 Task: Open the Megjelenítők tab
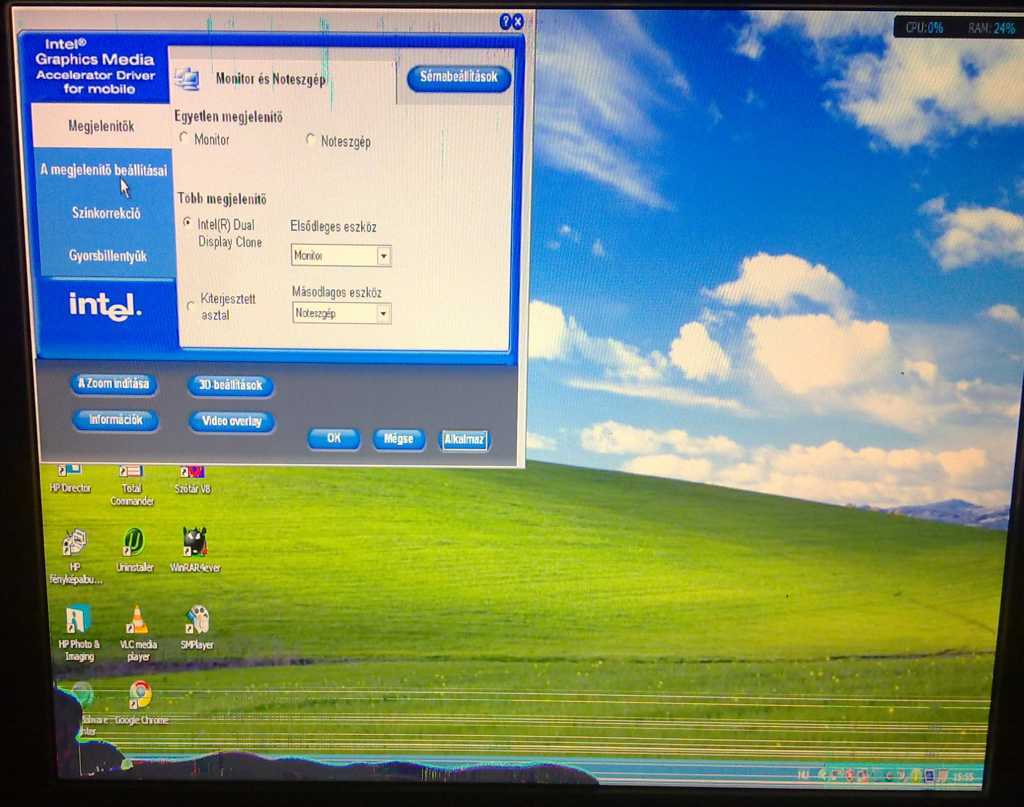coord(101,125)
